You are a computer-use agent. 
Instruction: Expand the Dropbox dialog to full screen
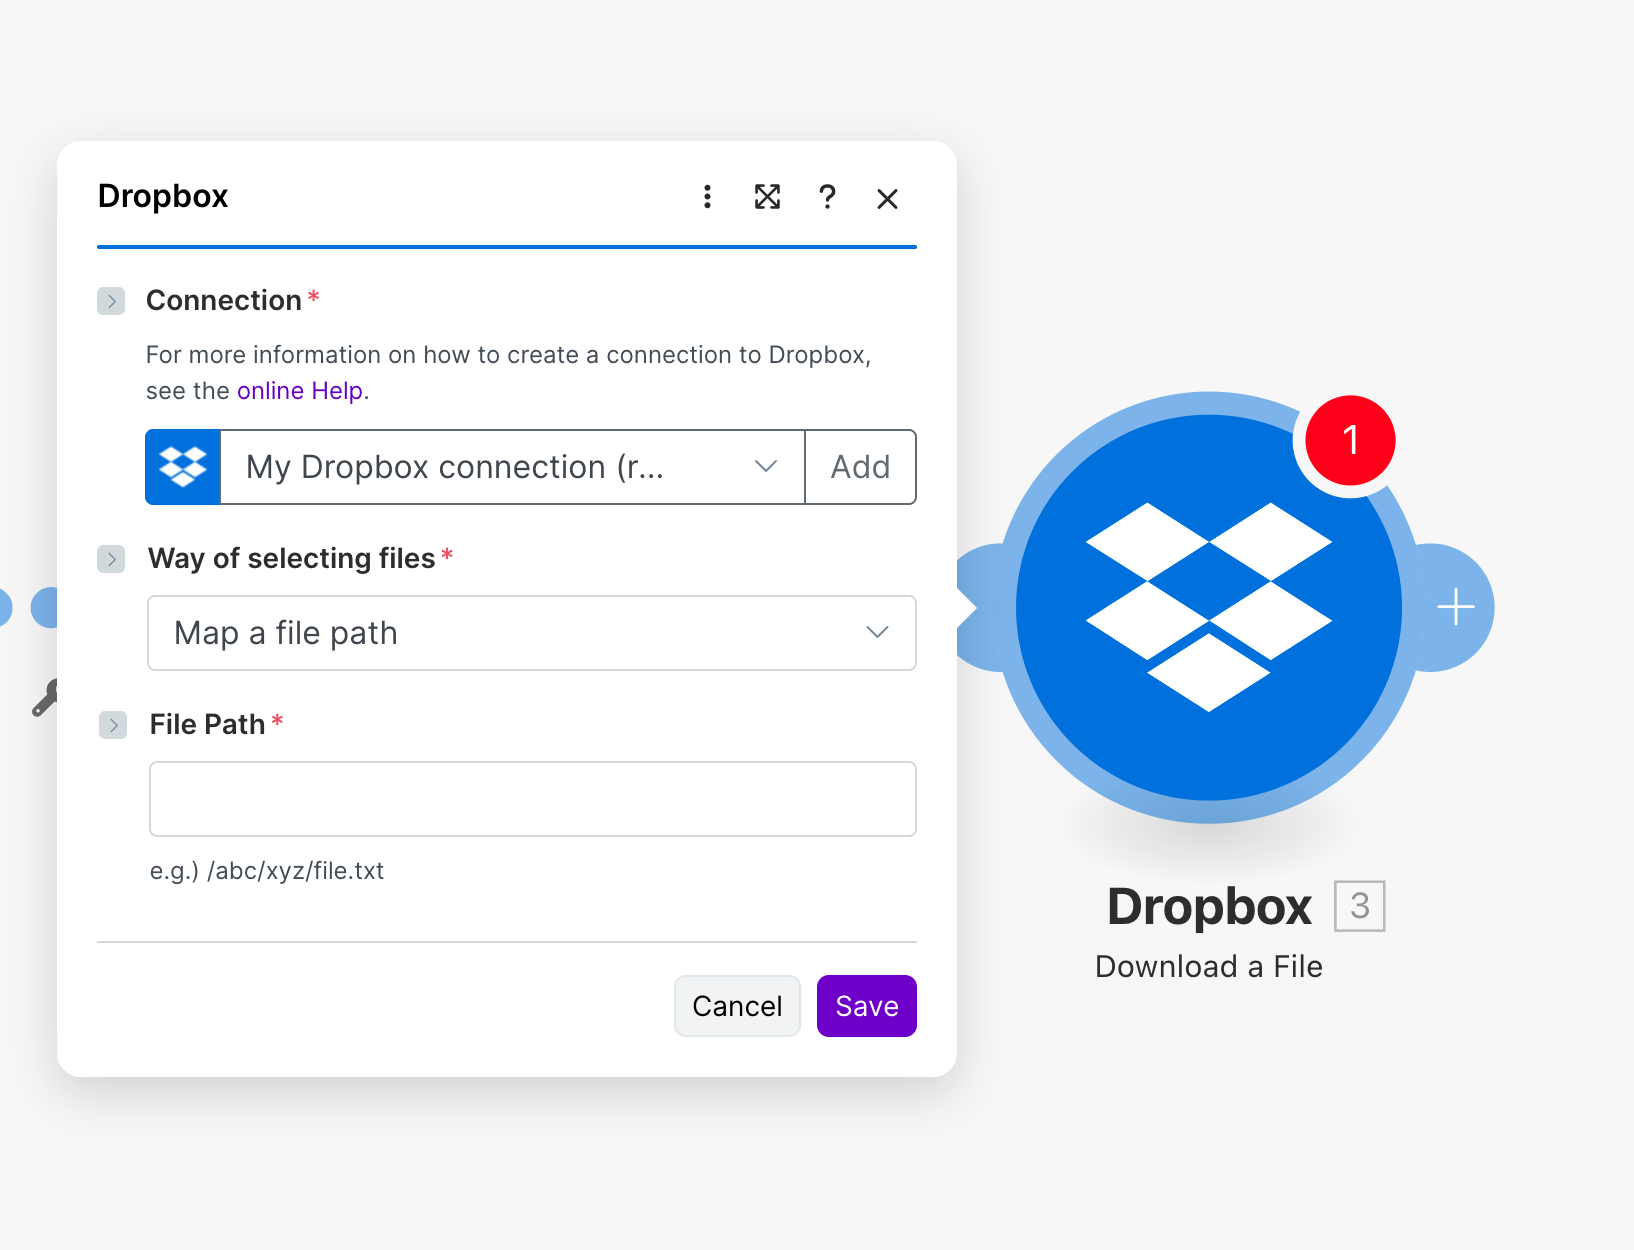[767, 197]
